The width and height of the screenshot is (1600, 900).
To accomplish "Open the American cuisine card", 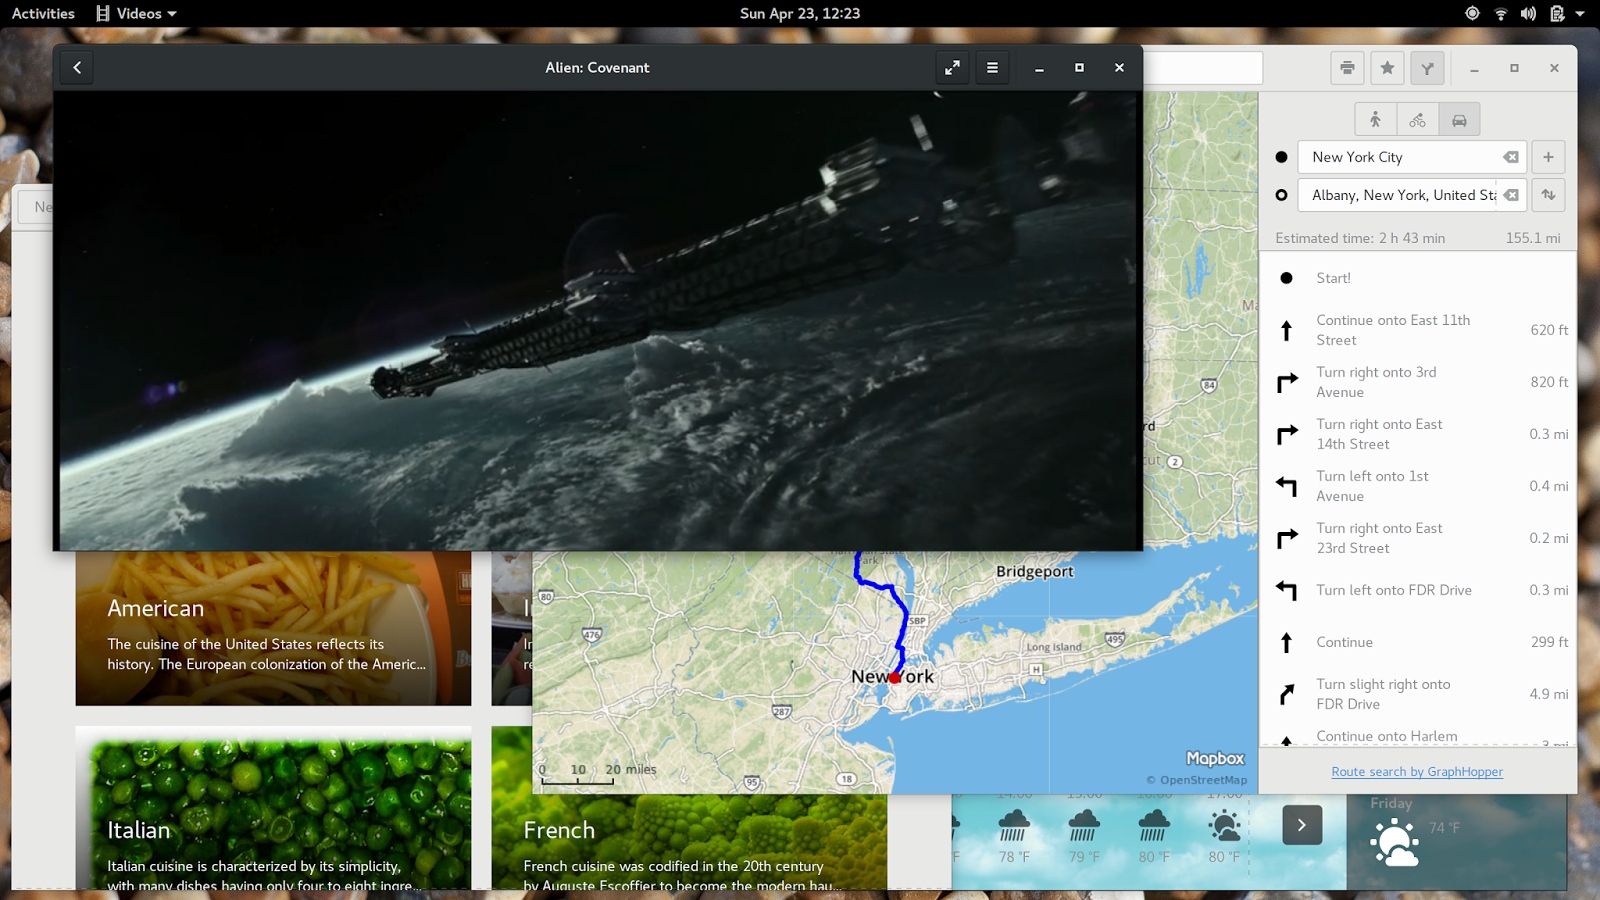I will coord(273,628).
